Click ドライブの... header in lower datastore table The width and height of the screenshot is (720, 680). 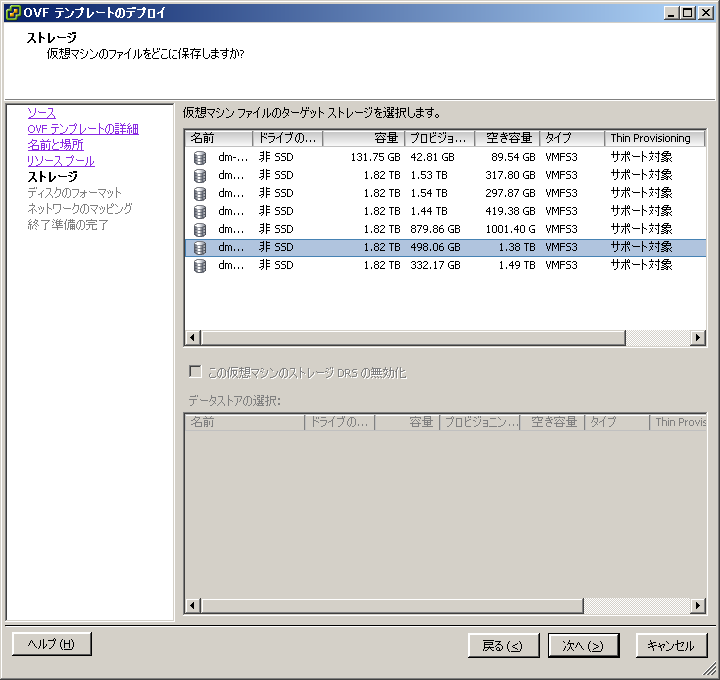click(x=340, y=422)
